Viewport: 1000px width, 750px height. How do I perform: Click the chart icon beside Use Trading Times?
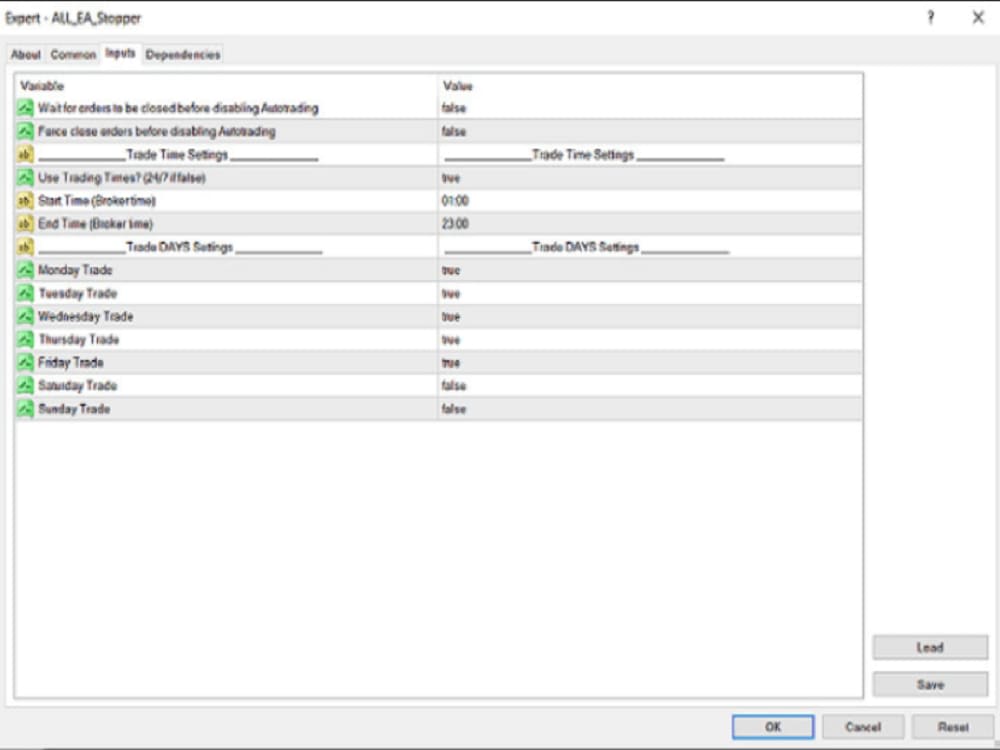pos(26,178)
